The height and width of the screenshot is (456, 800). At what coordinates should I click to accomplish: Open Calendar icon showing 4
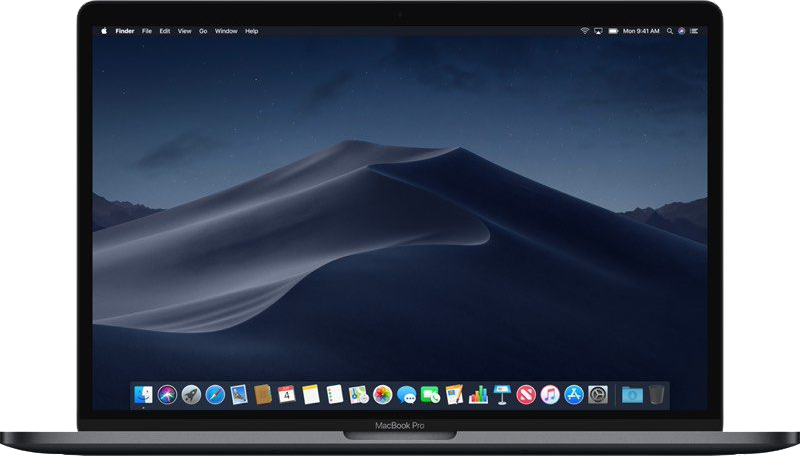(287, 395)
